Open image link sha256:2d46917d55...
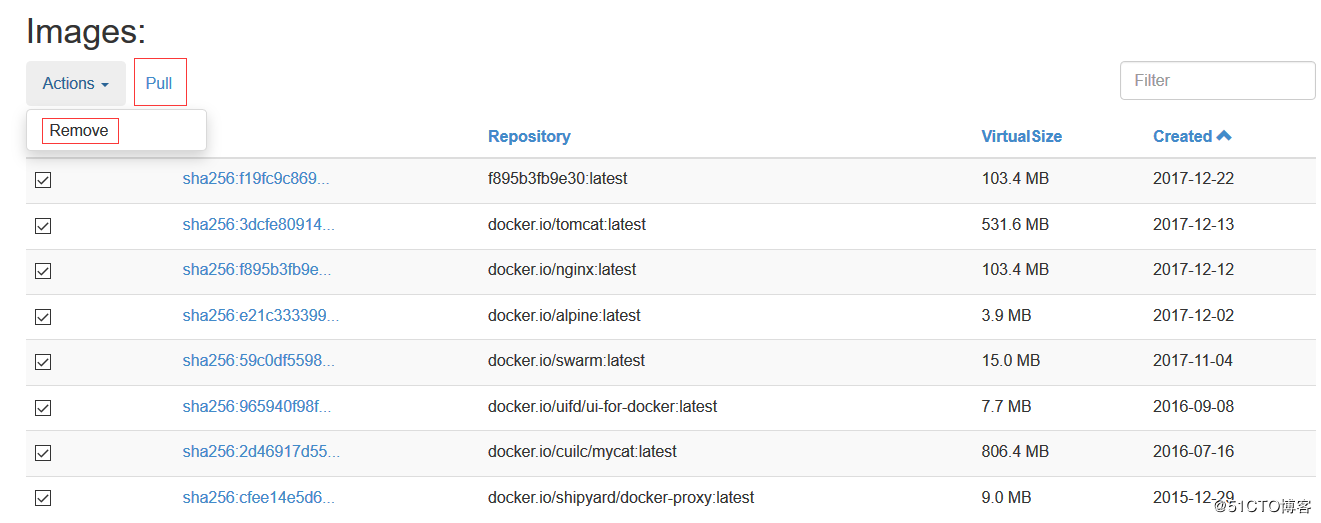1321x523 pixels. (x=260, y=452)
